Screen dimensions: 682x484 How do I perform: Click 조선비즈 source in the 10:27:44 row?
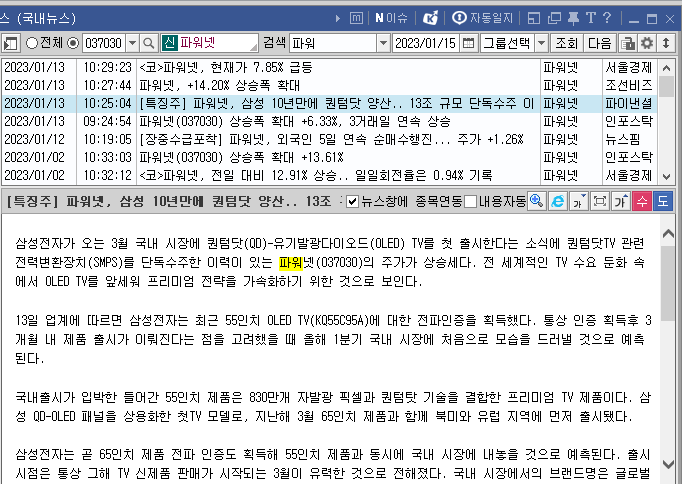coord(629,85)
